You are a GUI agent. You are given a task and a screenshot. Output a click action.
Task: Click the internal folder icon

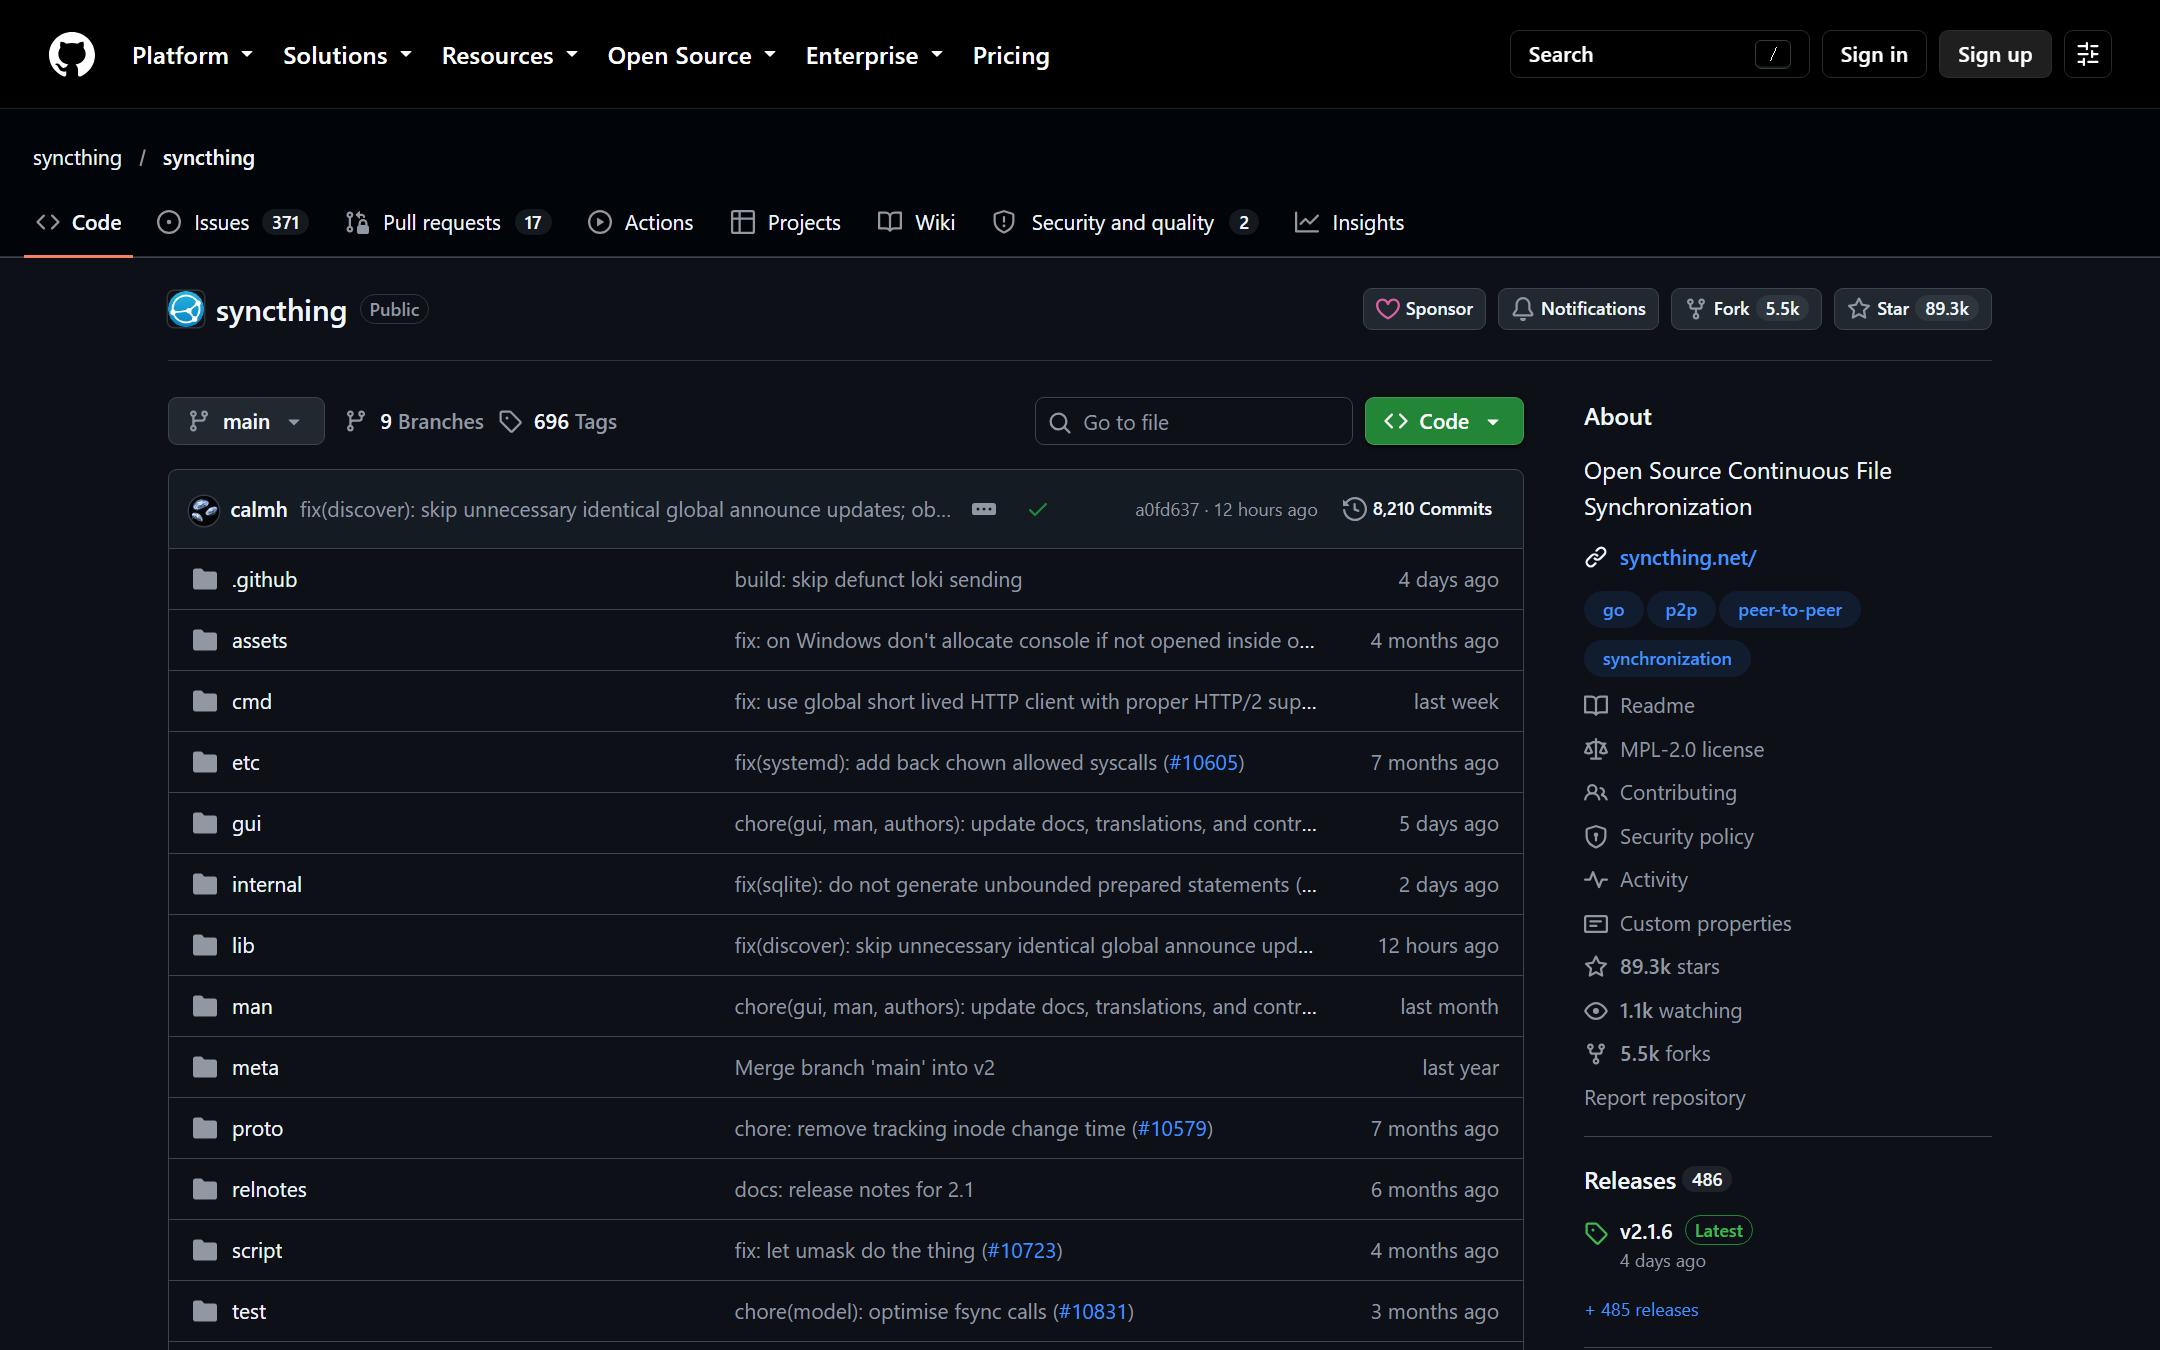(205, 884)
